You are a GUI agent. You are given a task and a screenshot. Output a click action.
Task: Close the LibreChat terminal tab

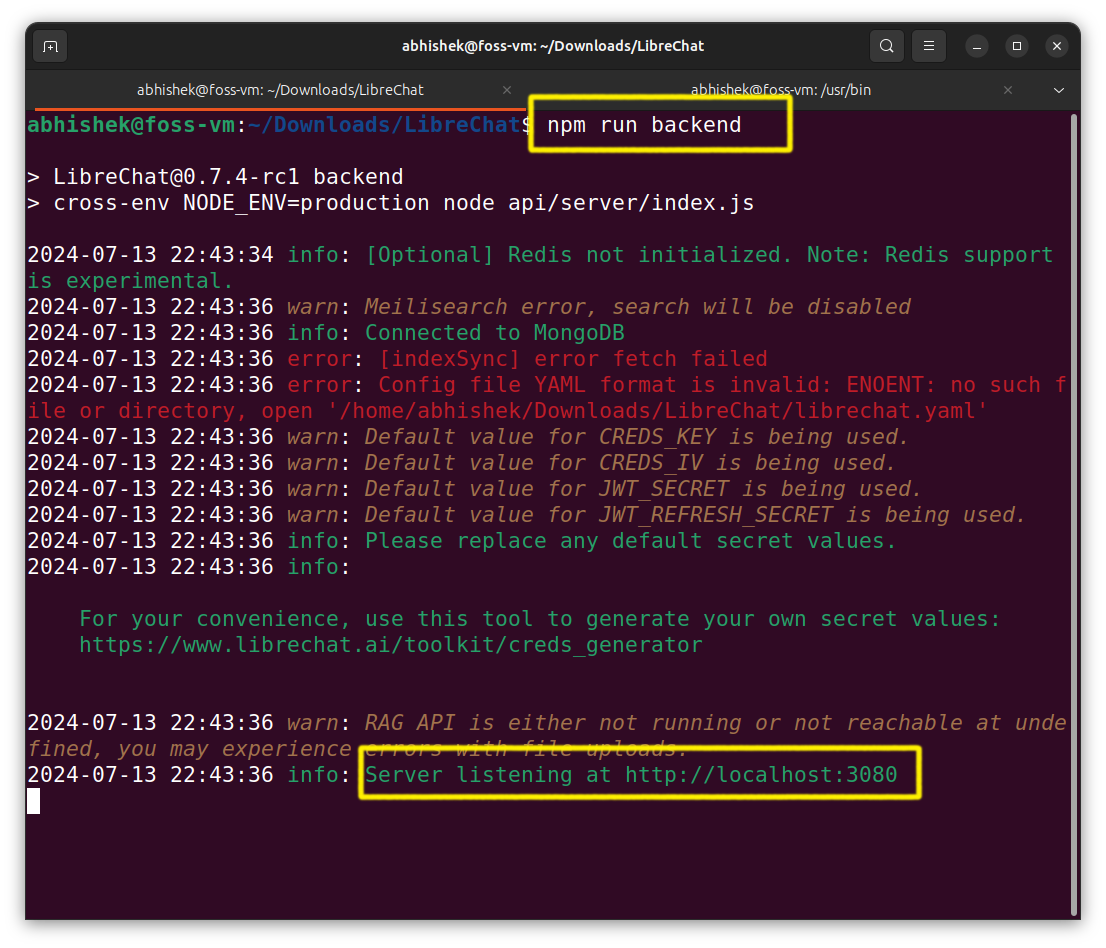tap(507, 90)
